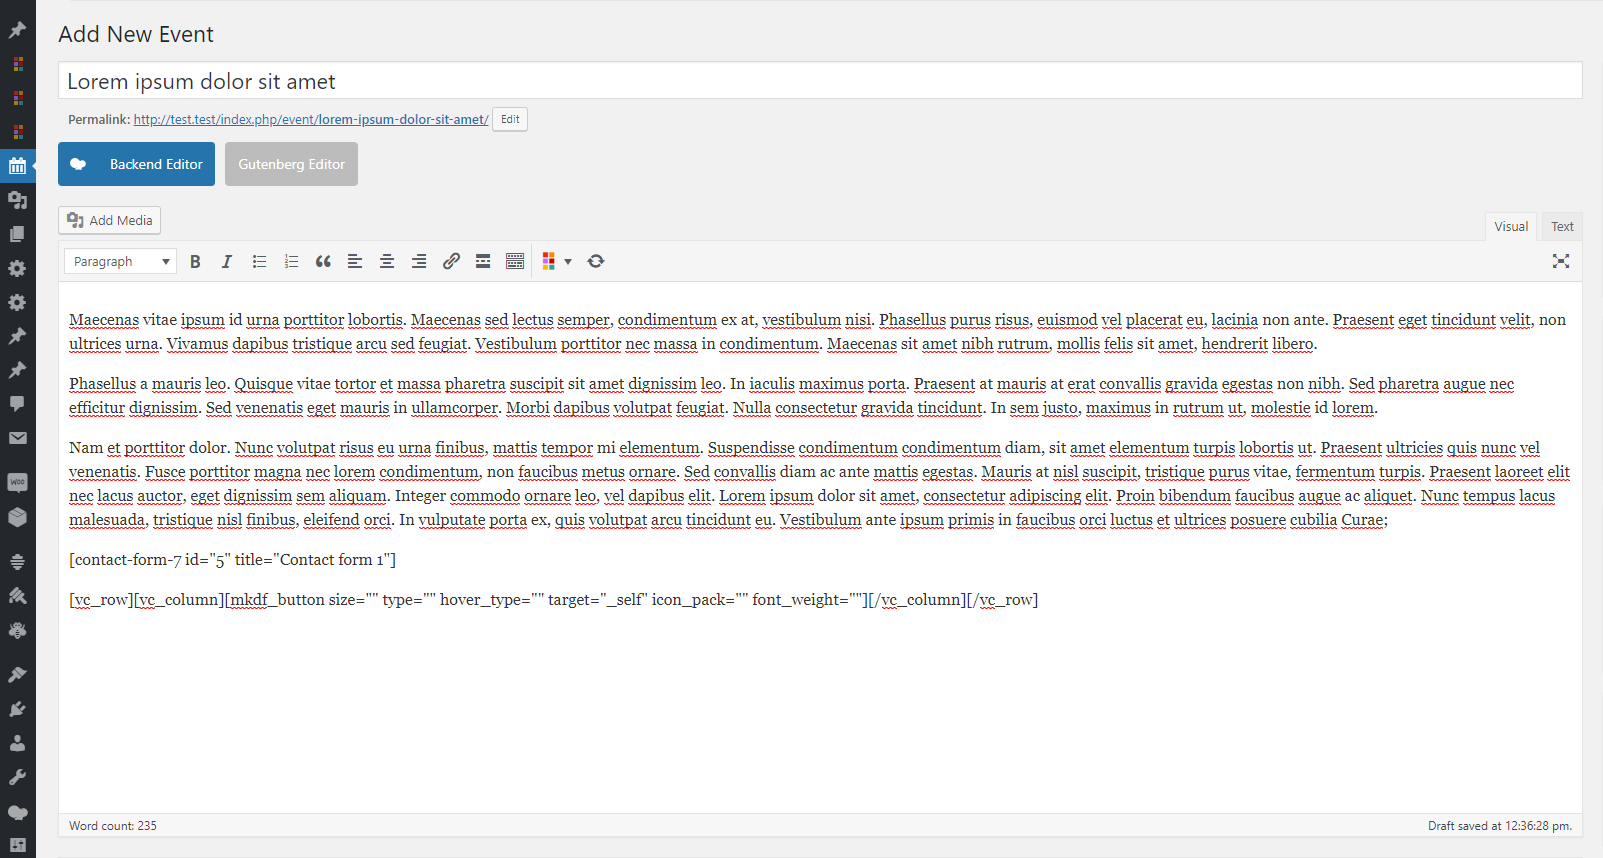This screenshot has height=858, width=1603.
Task: Switch to the Text editor tab
Action: click(1562, 227)
